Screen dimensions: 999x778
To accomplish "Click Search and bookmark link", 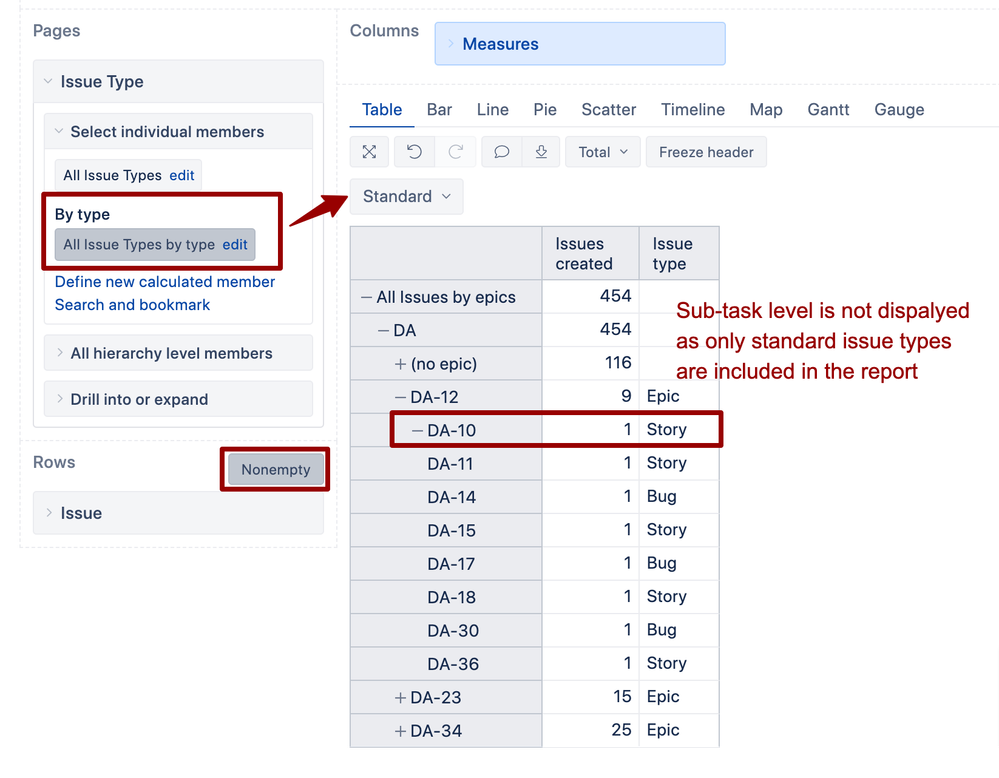I will pyautogui.click(x=132, y=305).
